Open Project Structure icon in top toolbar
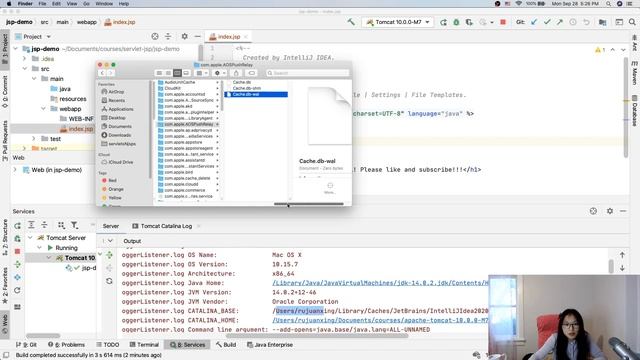This screenshot has width=640, height=360. (602, 22)
